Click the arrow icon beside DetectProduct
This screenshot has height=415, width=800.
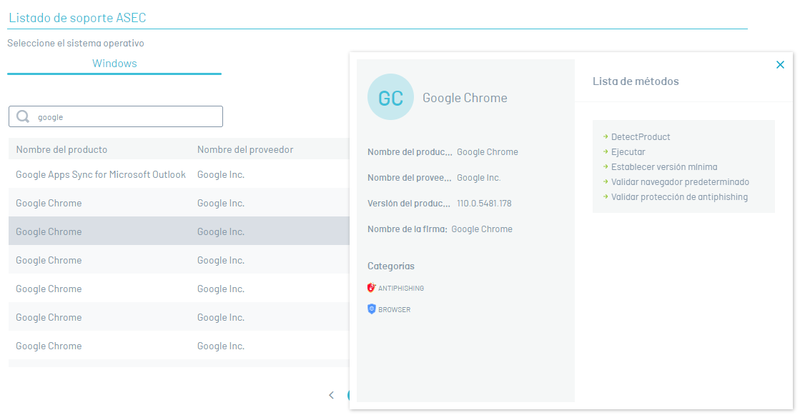click(605, 137)
